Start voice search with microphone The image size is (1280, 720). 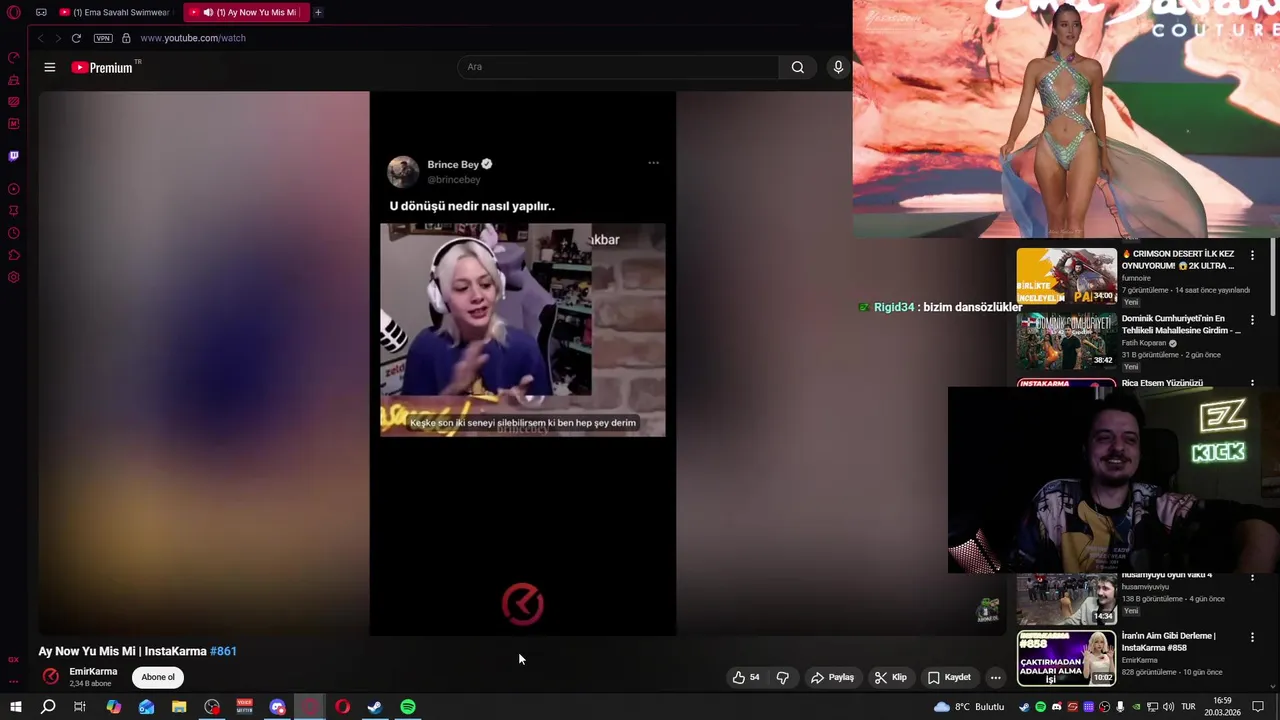point(838,67)
